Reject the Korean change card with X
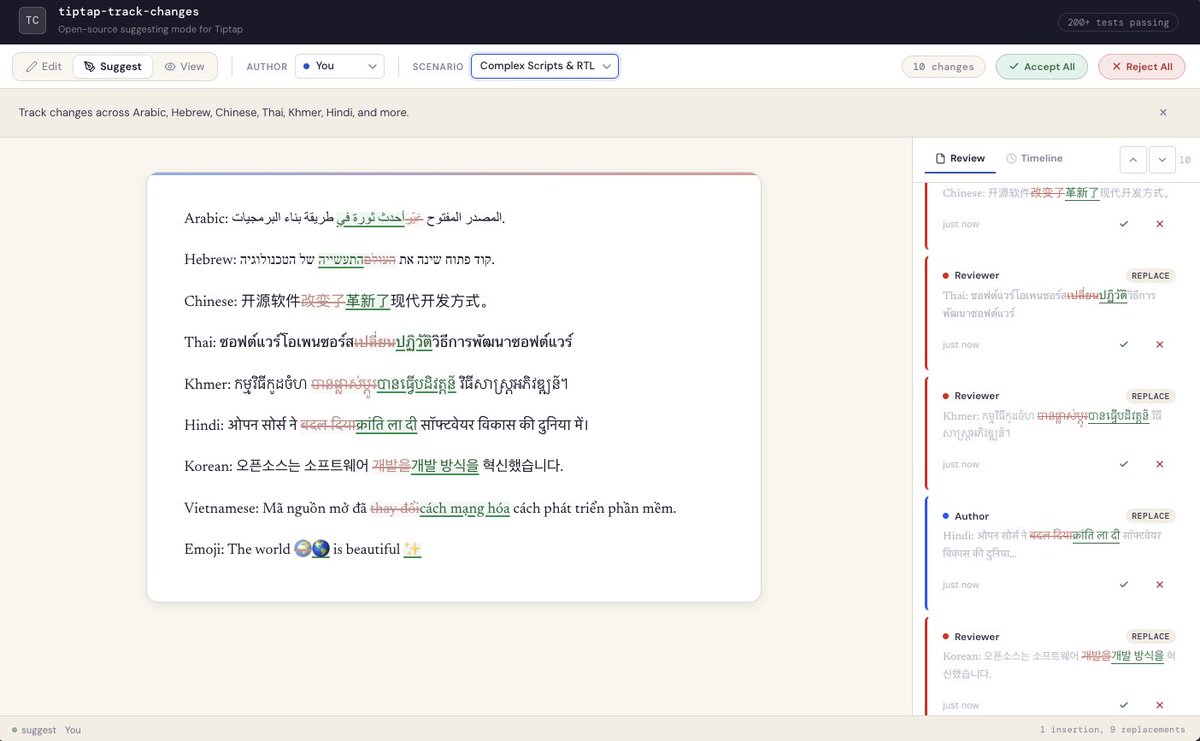This screenshot has height=741, width=1200. tap(1160, 705)
